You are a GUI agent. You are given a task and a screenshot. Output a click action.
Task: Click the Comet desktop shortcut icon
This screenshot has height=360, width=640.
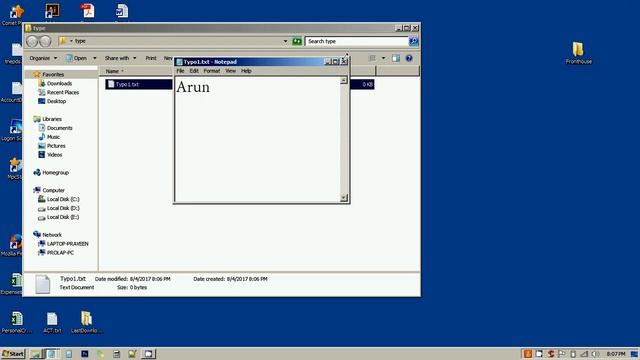click(x=16, y=12)
